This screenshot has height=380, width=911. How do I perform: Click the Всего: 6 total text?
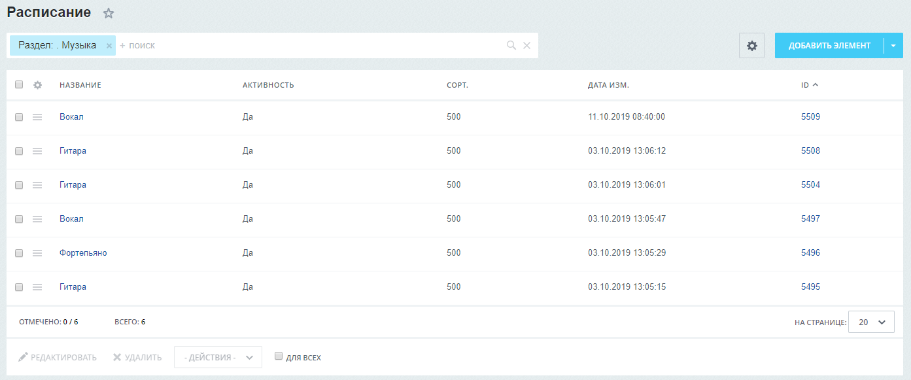coord(131,321)
